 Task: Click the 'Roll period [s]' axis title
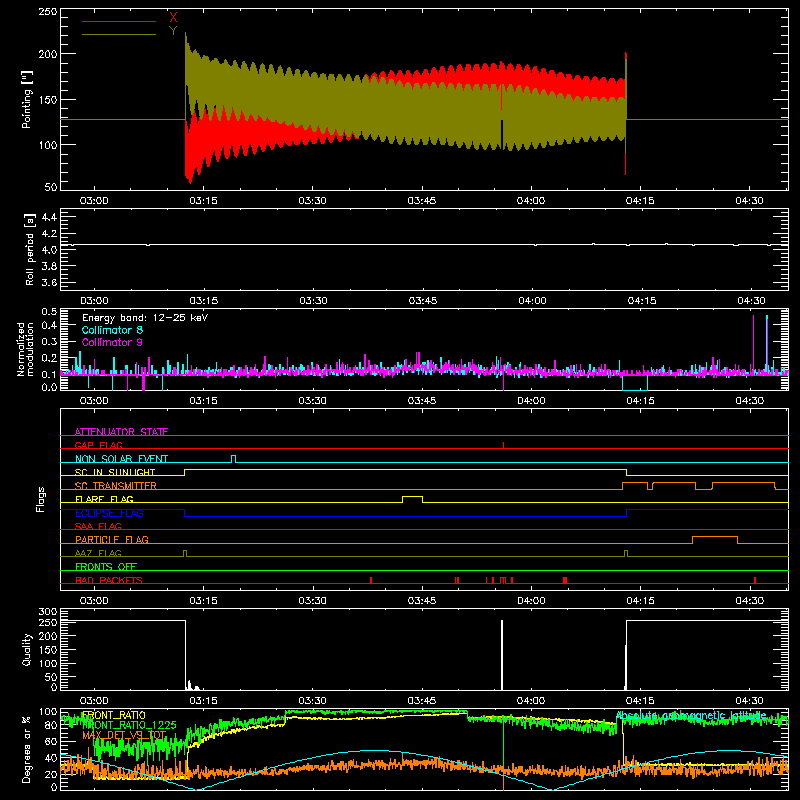click(30, 249)
